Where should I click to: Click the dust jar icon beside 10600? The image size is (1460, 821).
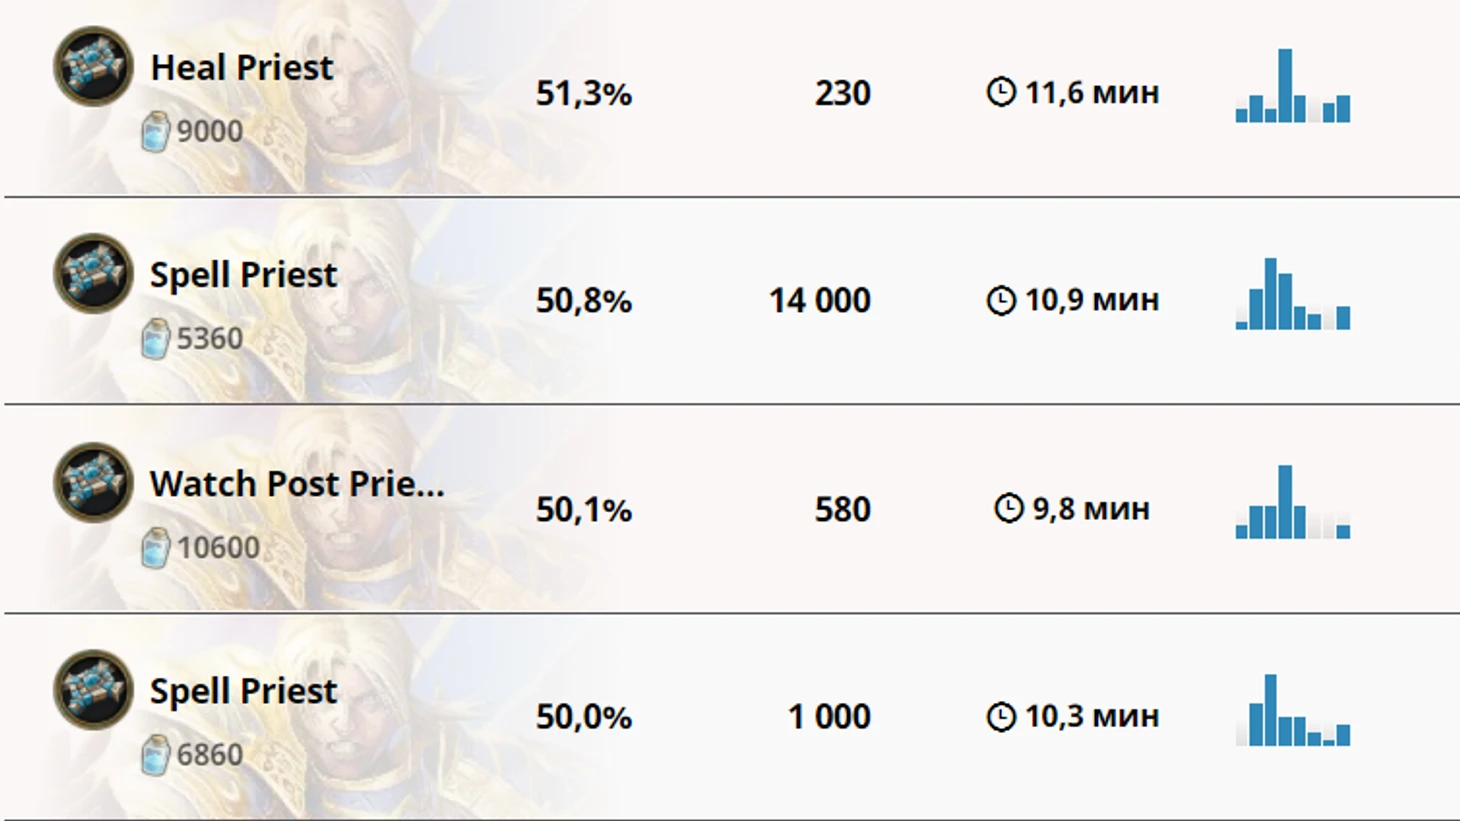(155, 548)
